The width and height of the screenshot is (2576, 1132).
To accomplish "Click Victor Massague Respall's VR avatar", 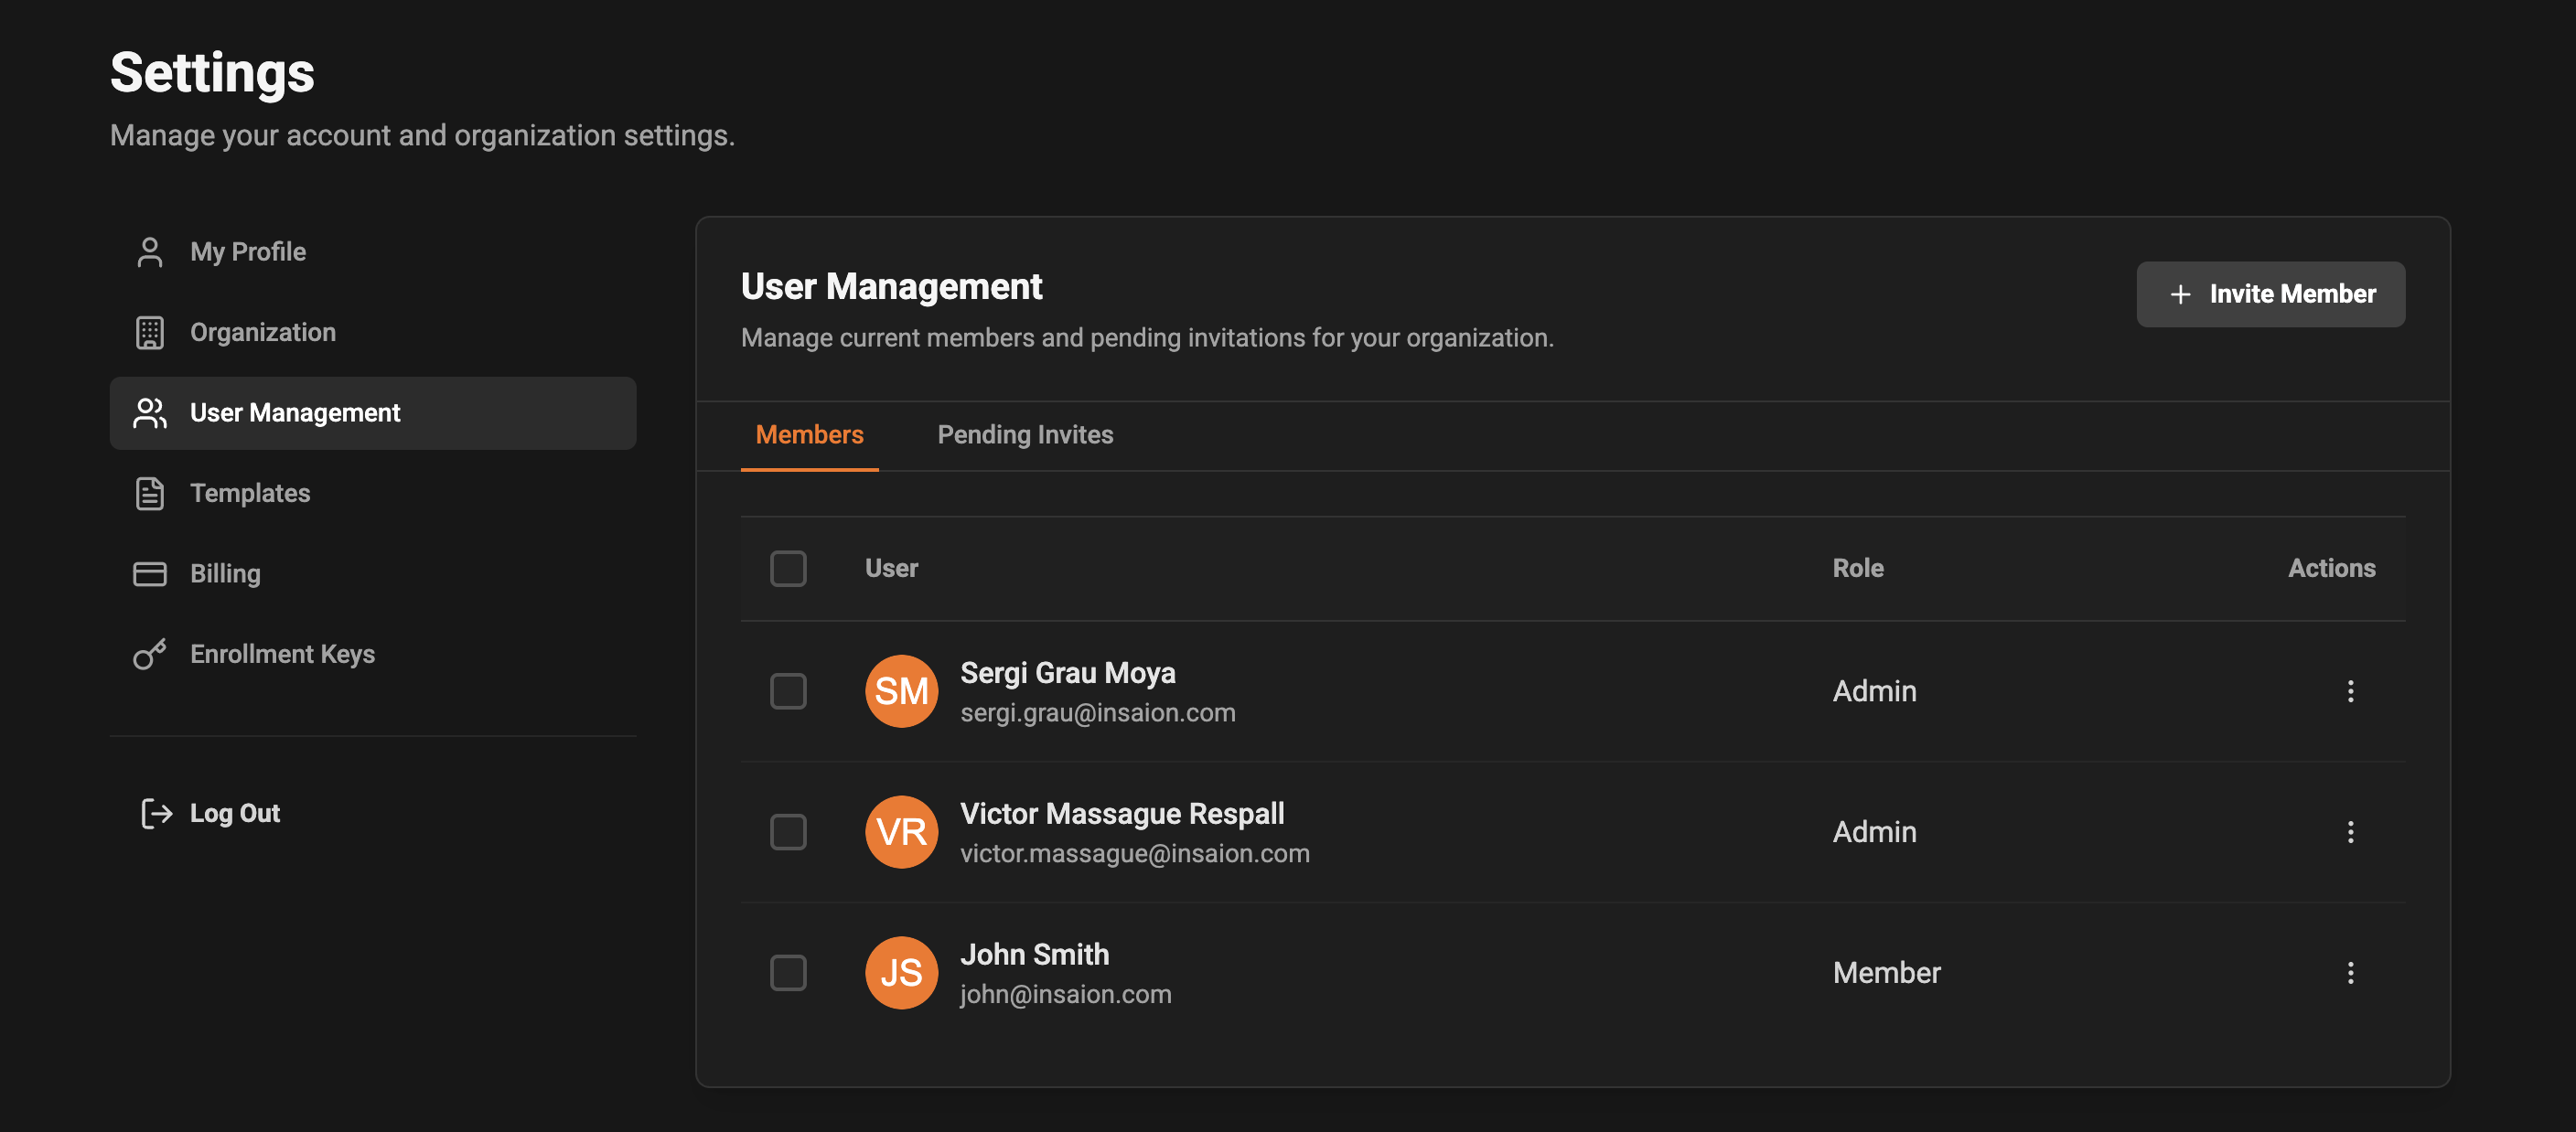I will click(901, 831).
